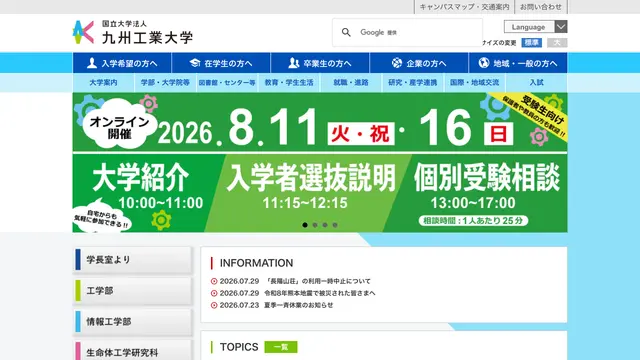Click bullet icon beside 夏季一斉休業 notice
Image resolution: width=640 pixels, height=360 pixels.
coord(214,305)
